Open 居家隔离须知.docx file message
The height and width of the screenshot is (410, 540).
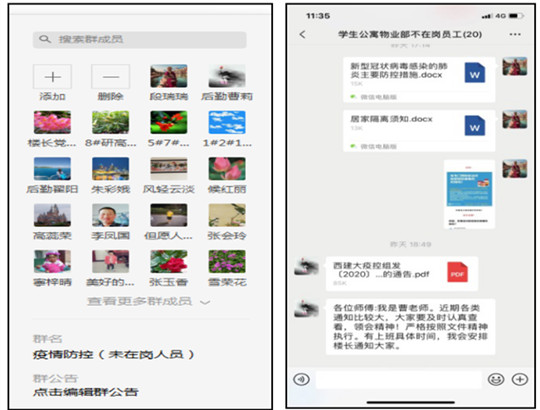pyautogui.click(x=419, y=131)
